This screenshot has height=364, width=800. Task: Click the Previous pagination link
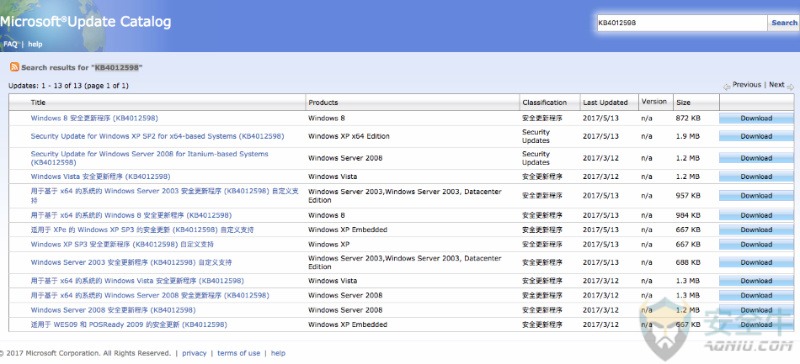(x=746, y=85)
